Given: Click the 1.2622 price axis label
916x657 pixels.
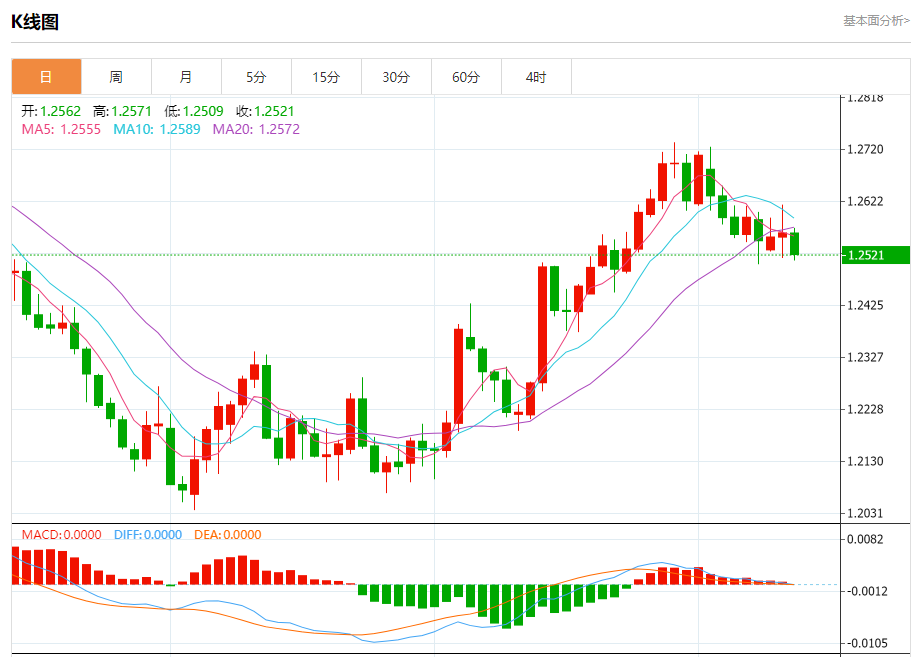Looking at the screenshot, I should click(865, 201).
